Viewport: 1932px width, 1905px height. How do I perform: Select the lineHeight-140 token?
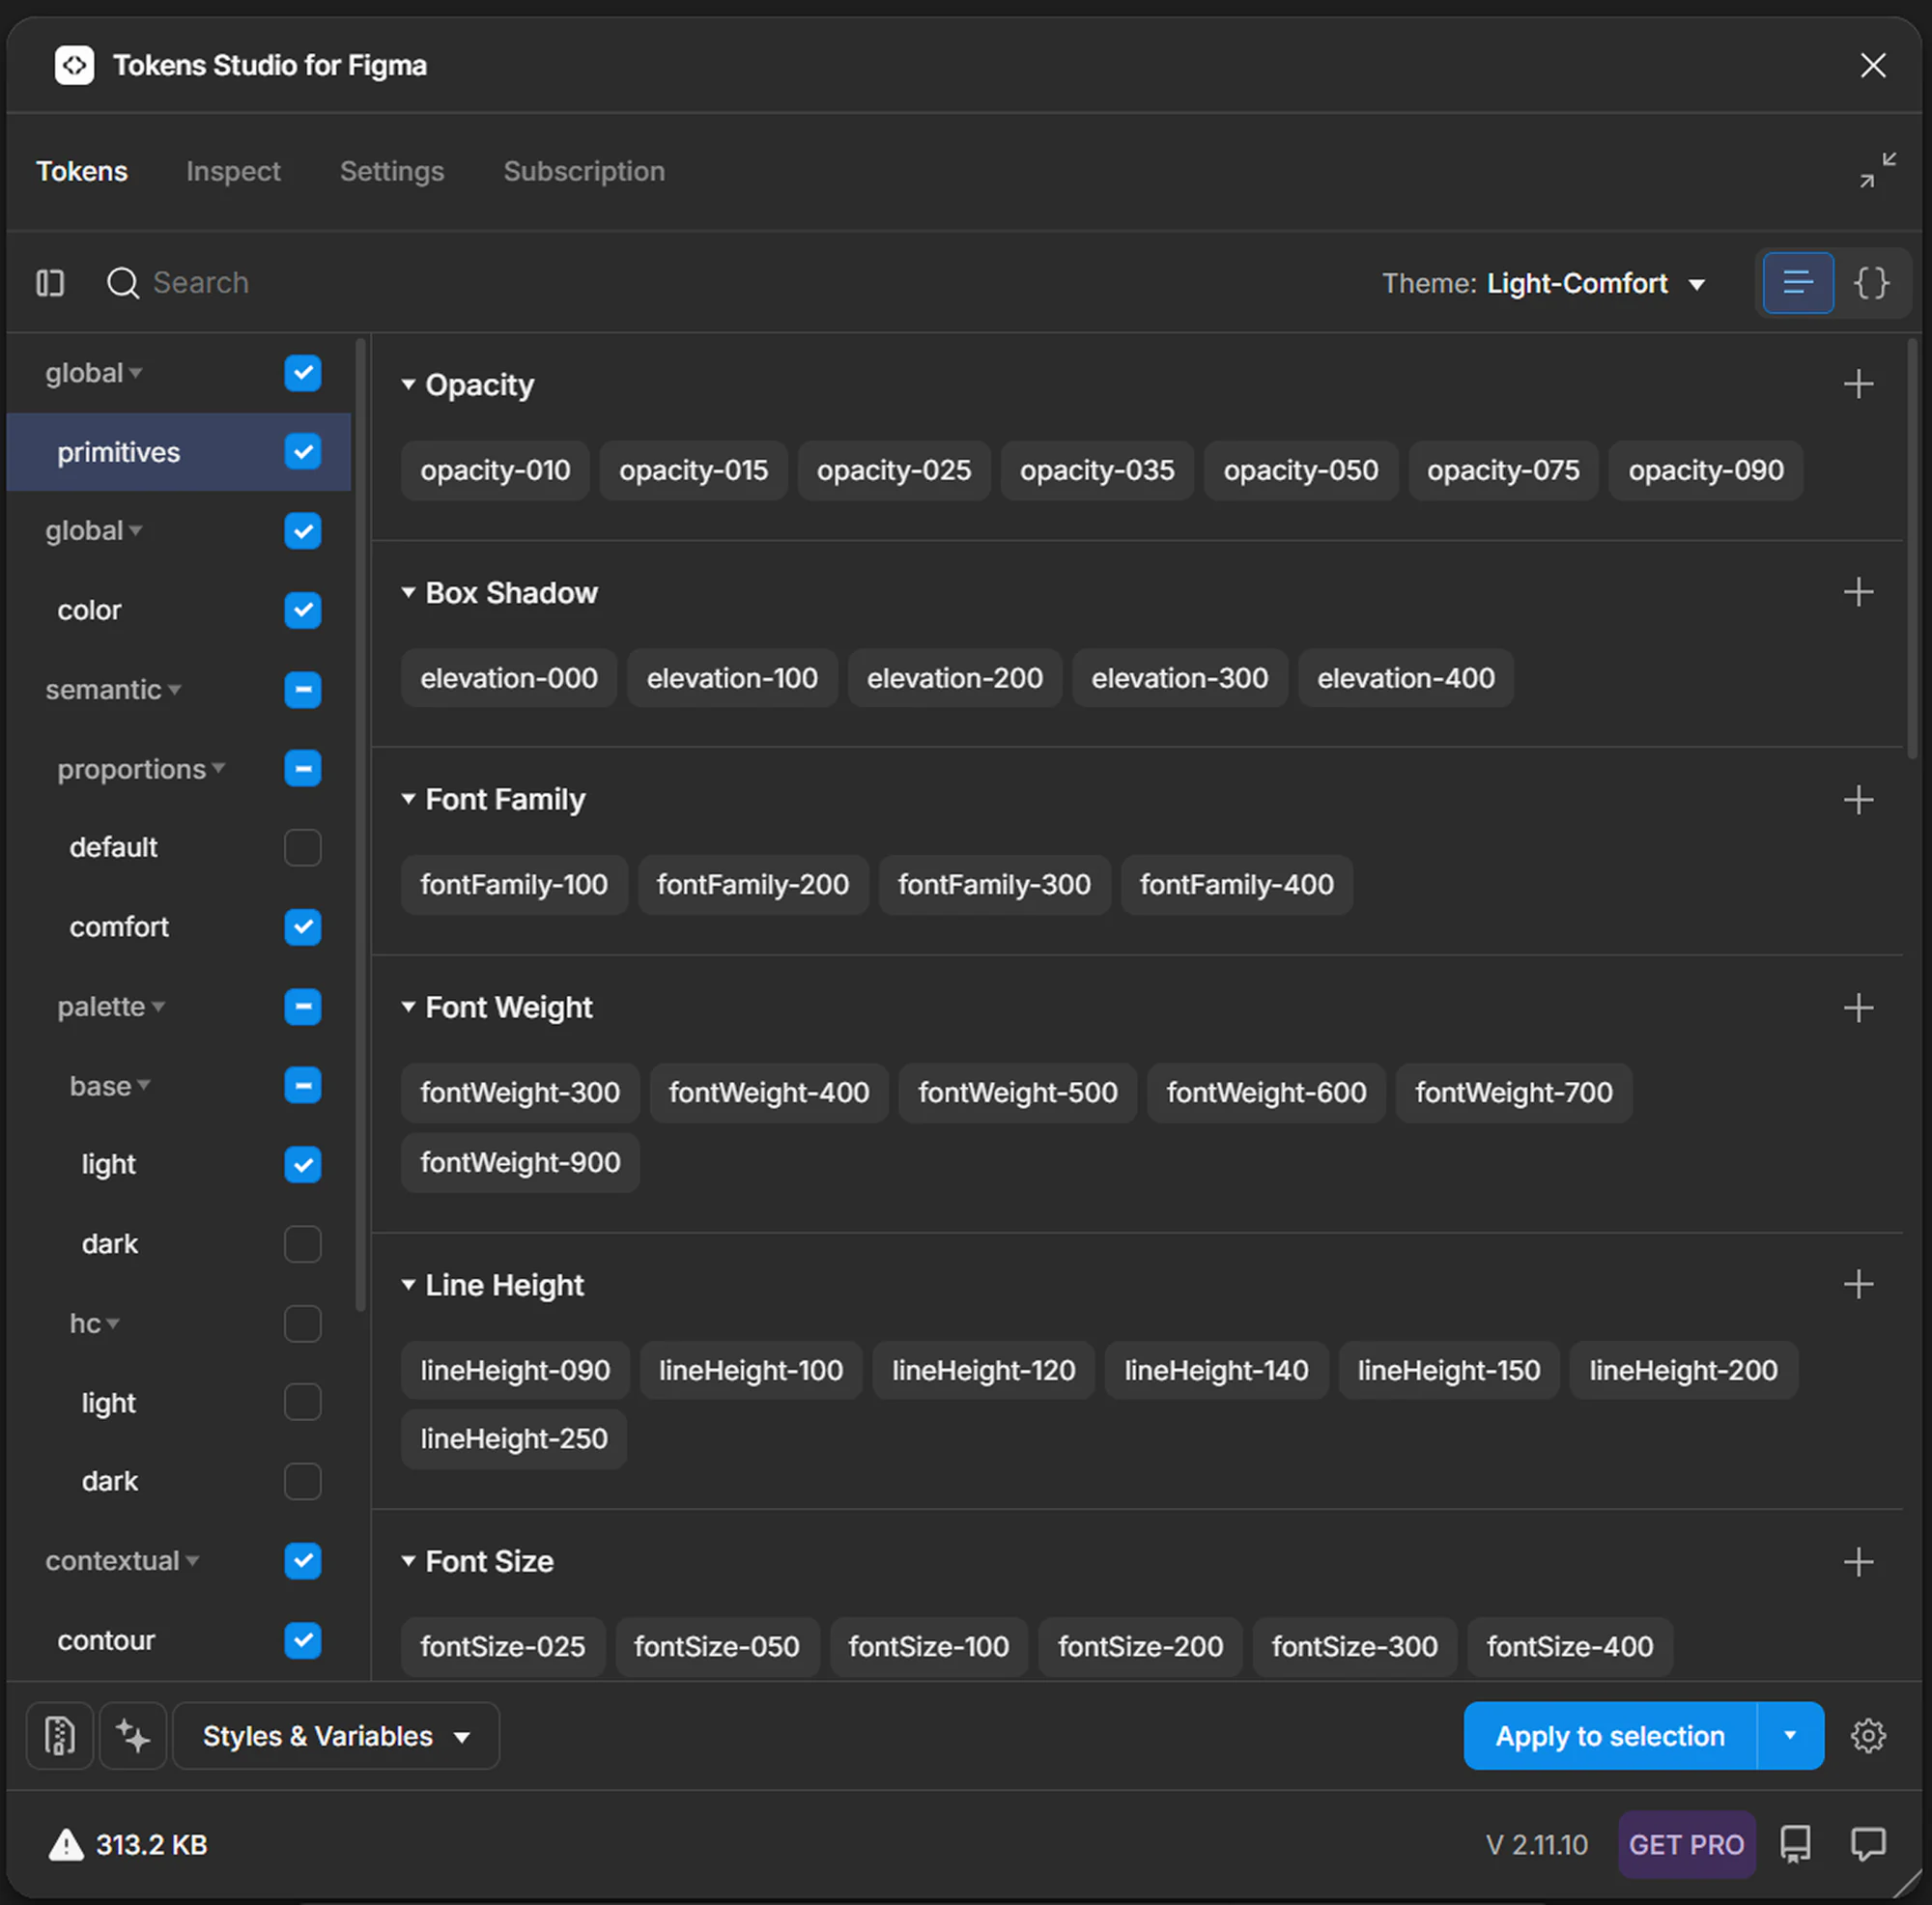1215,1370
